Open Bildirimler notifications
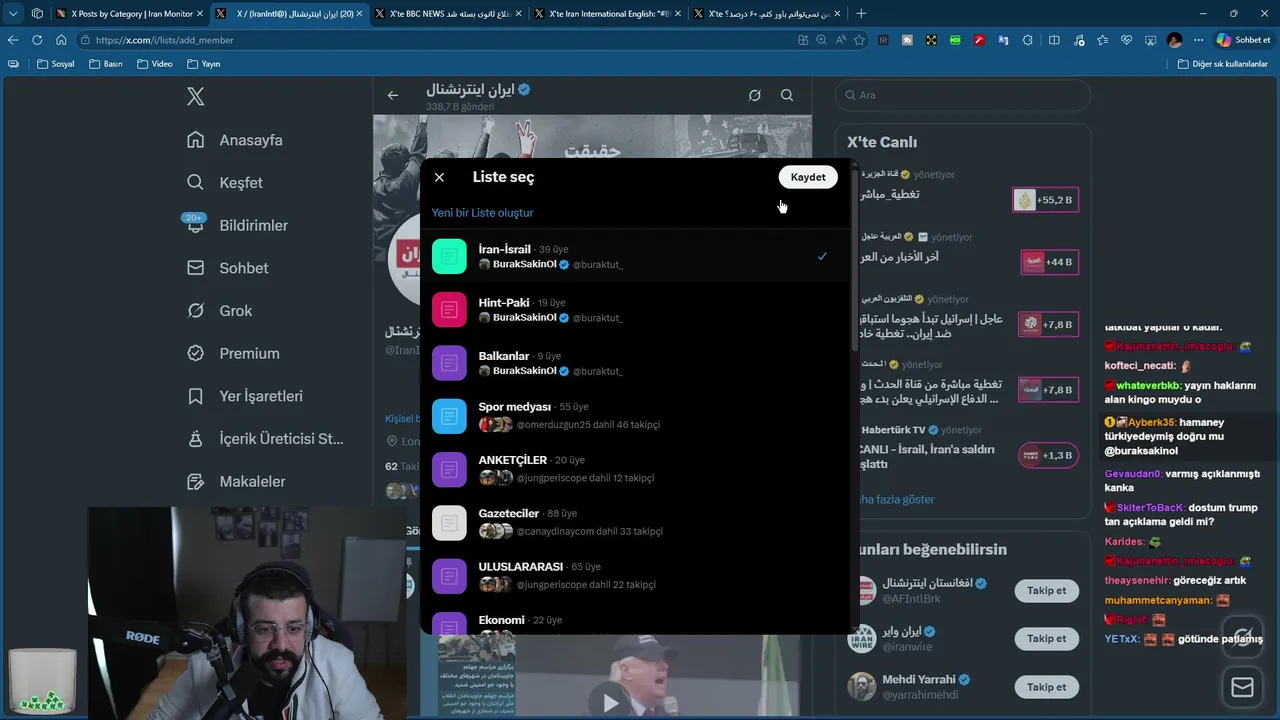 click(237, 225)
